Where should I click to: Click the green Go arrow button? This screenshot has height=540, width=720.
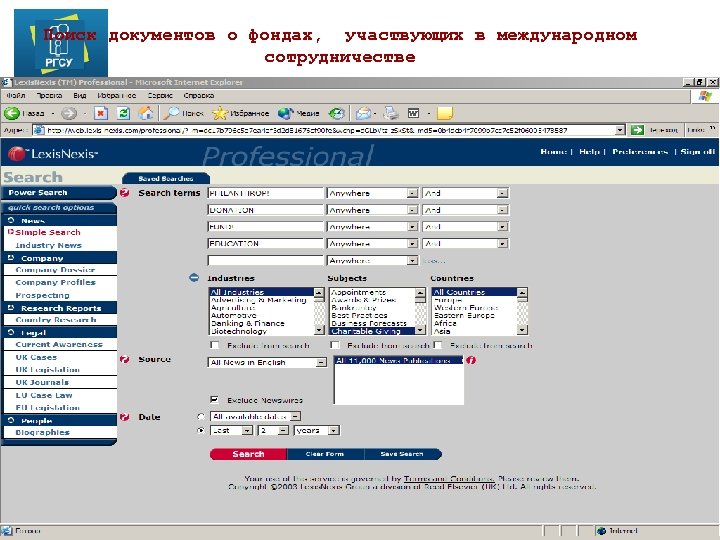637,130
